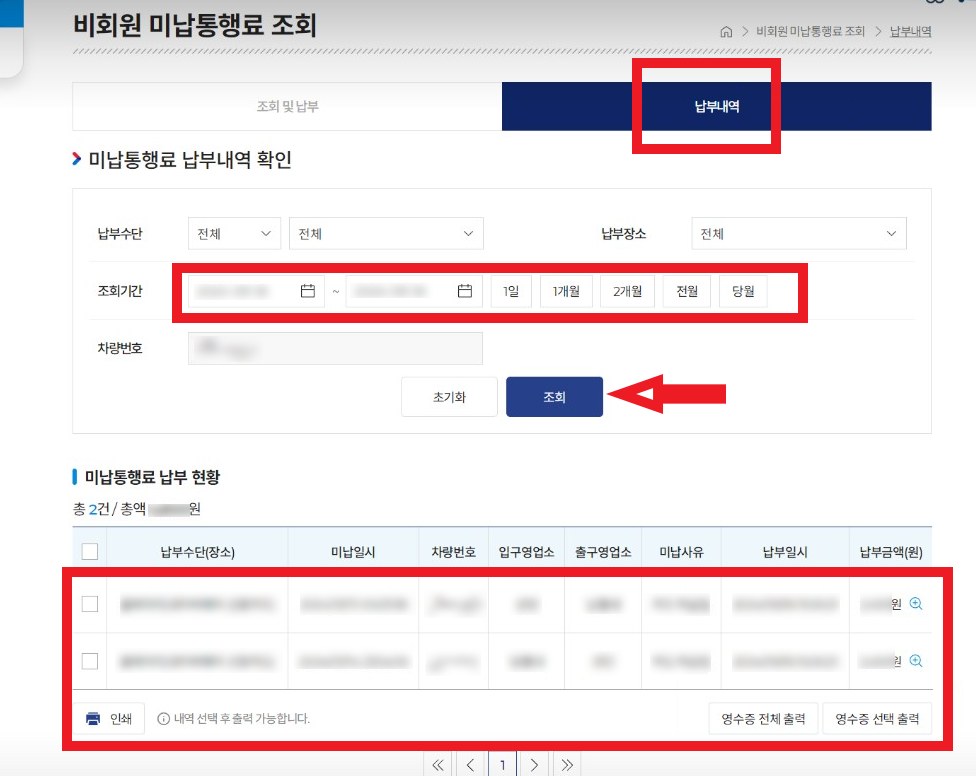Click the magnifier icon on the first payment row
The height and width of the screenshot is (776, 976).
click(916, 603)
